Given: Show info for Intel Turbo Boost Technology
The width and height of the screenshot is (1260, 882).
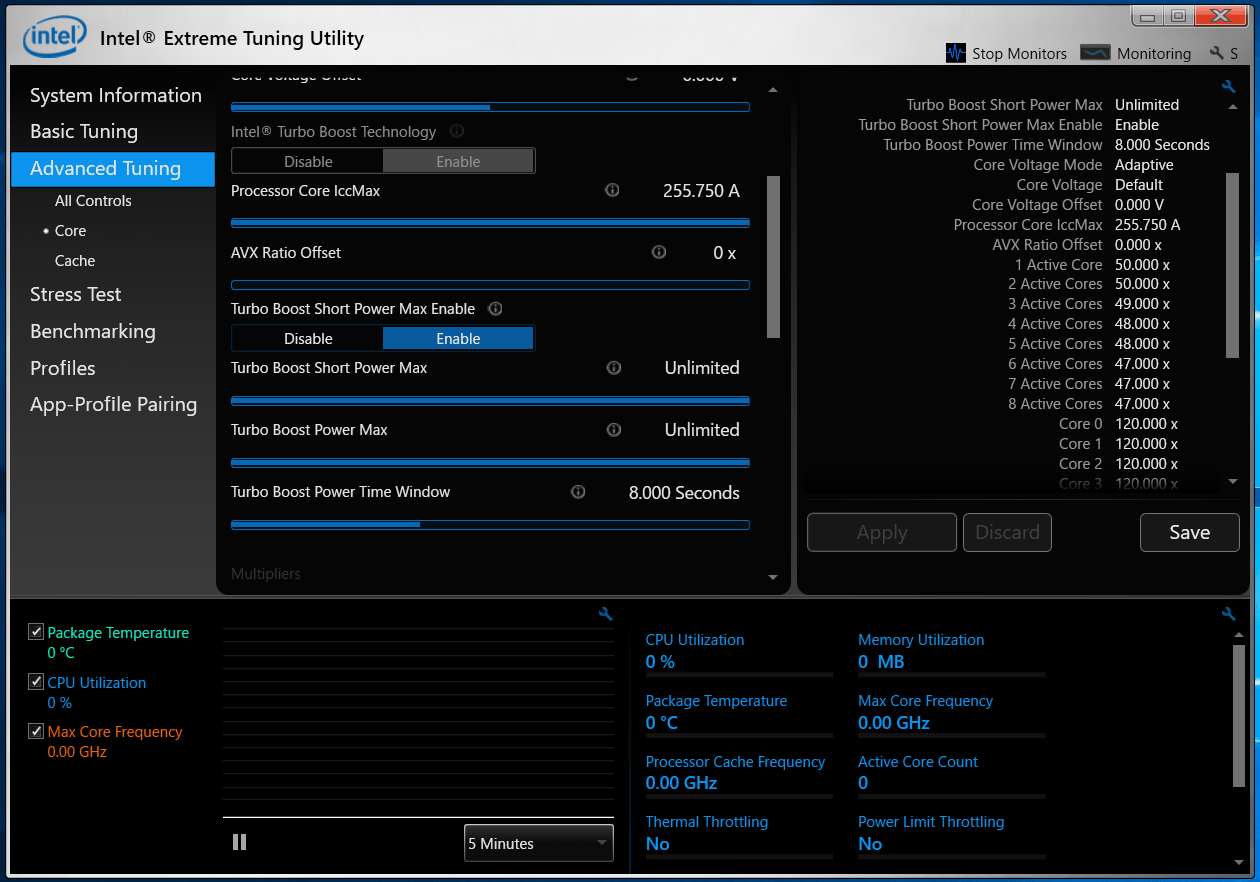Looking at the screenshot, I should [457, 131].
